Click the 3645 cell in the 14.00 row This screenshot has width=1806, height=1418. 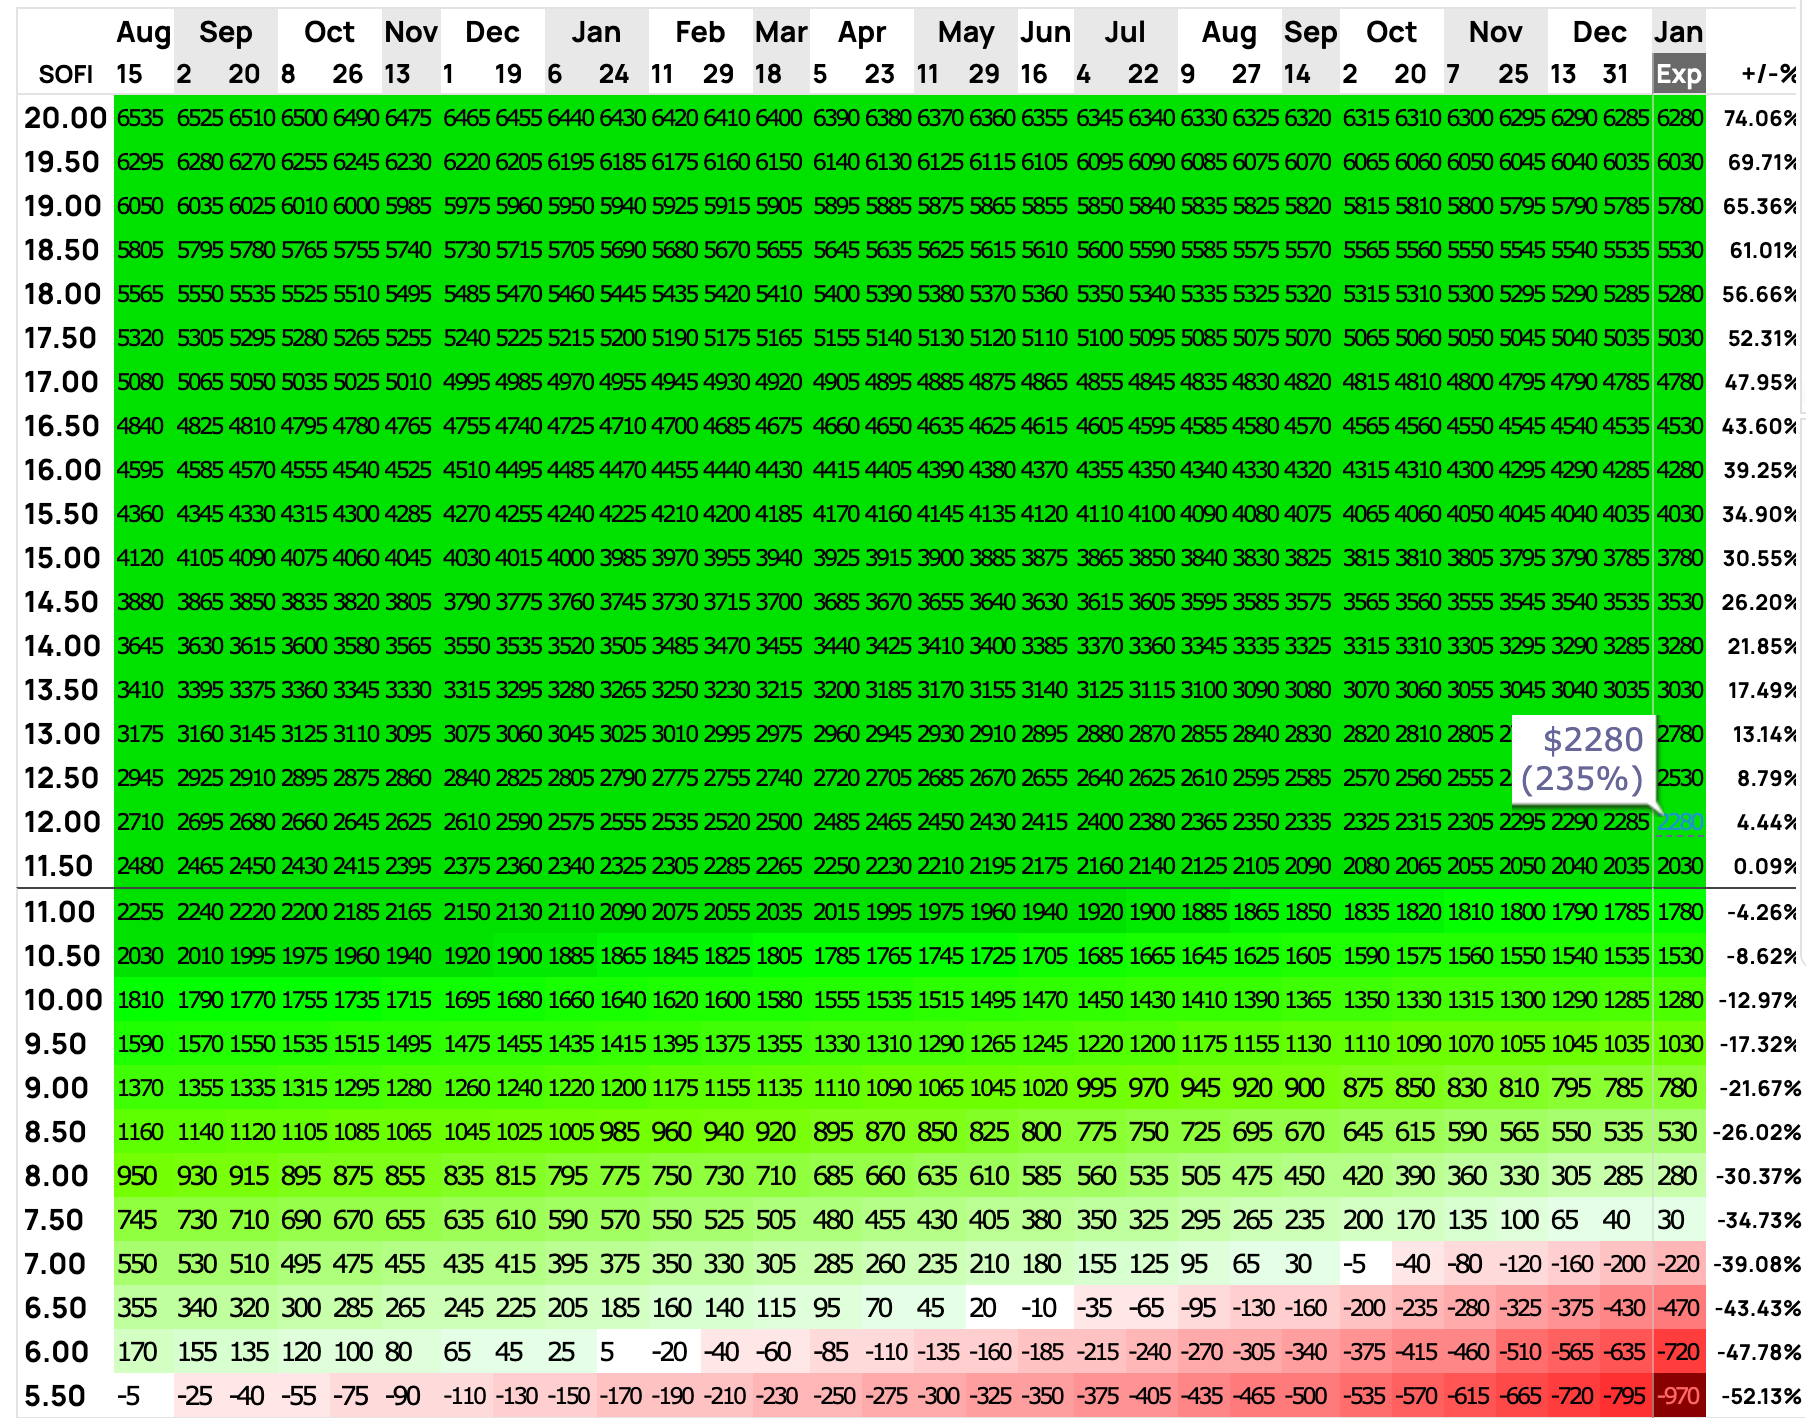click(140, 646)
